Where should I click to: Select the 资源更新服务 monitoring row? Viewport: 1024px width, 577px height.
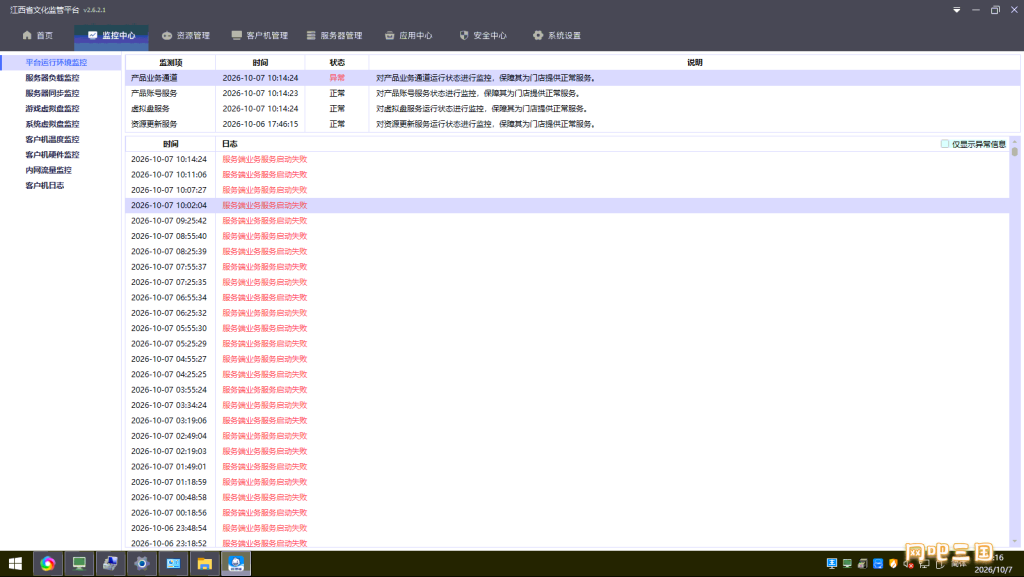click(x=572, y=124)
